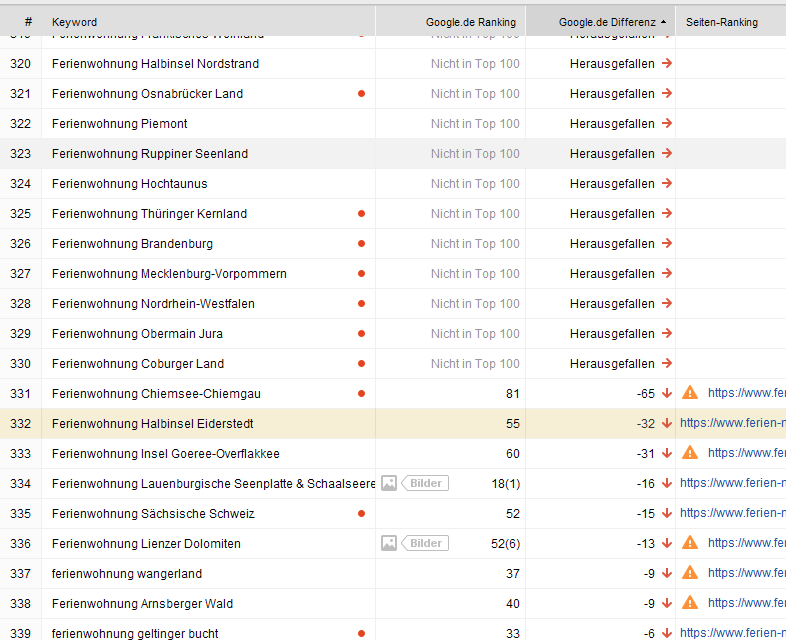Image resolution: width=786 pixels, height=640 pixels.
Task: Click red dot beside Osnabrücker Land keyword
Action: [x=361, y=93]
